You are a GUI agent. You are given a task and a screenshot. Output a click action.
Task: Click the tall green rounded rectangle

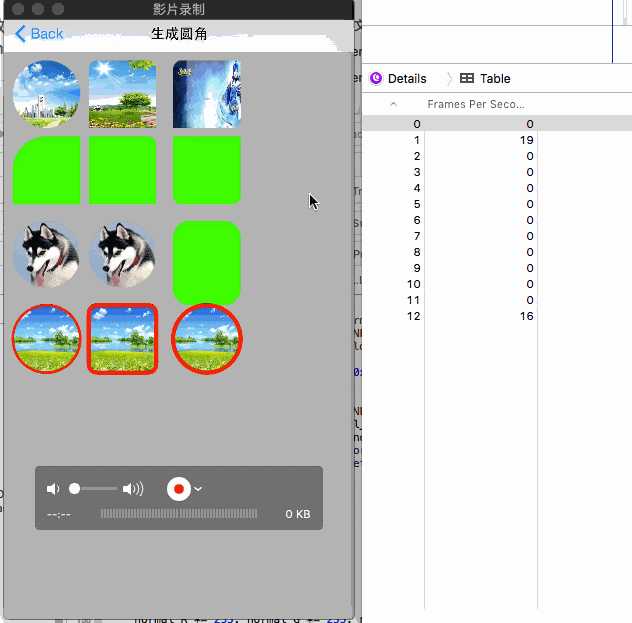click(x=207, y=263)
